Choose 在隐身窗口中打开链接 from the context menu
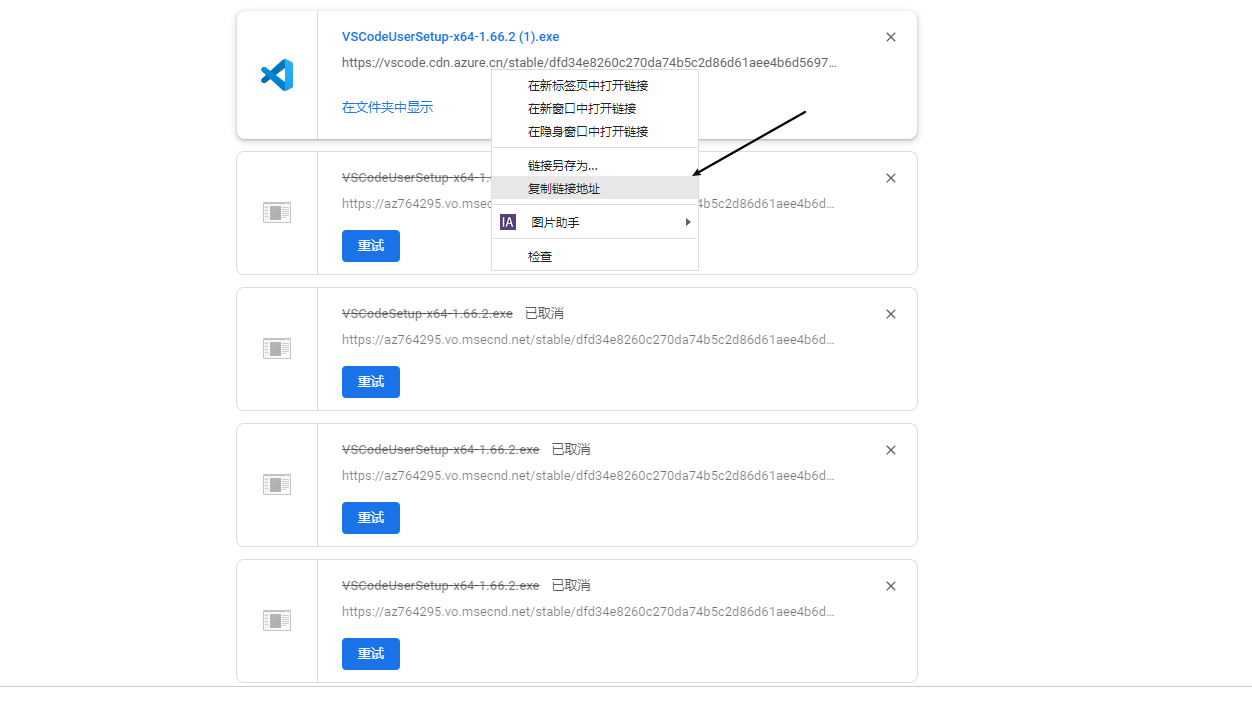This screenshot has height=727, width=1252. [595, 131]
